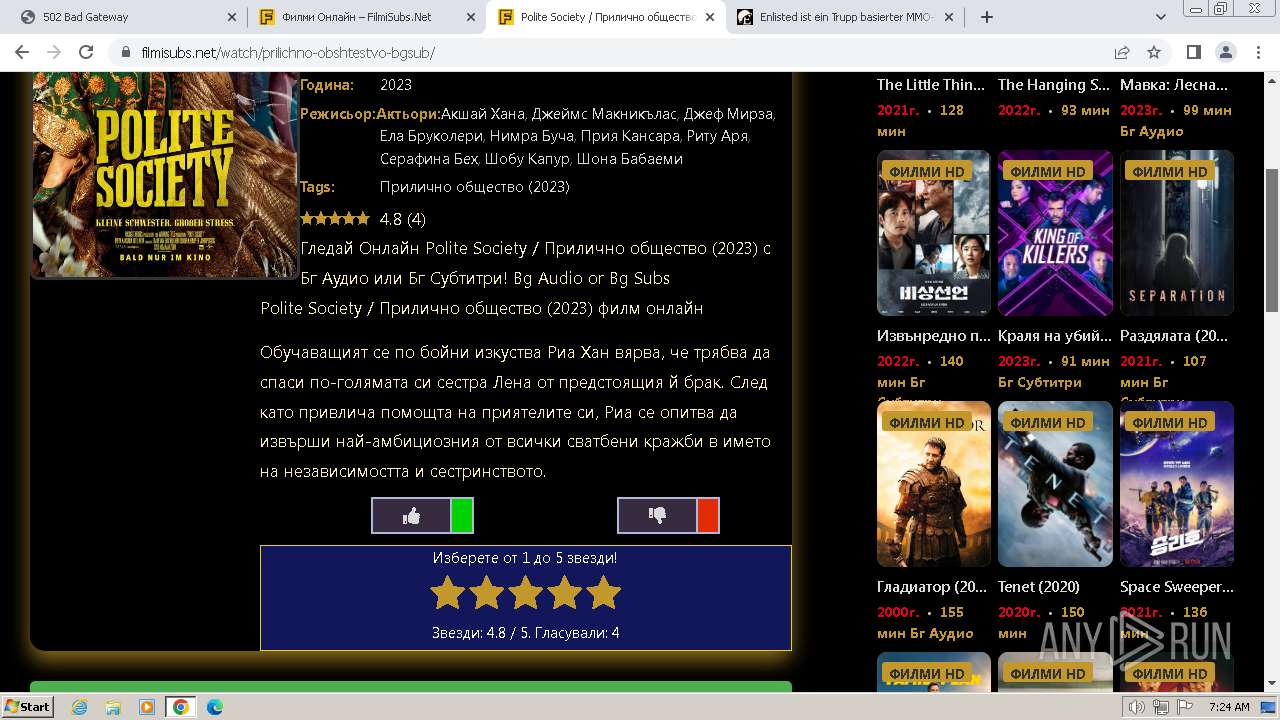
Task: Open the browser side panel
Action: (x=1193, y=52)
